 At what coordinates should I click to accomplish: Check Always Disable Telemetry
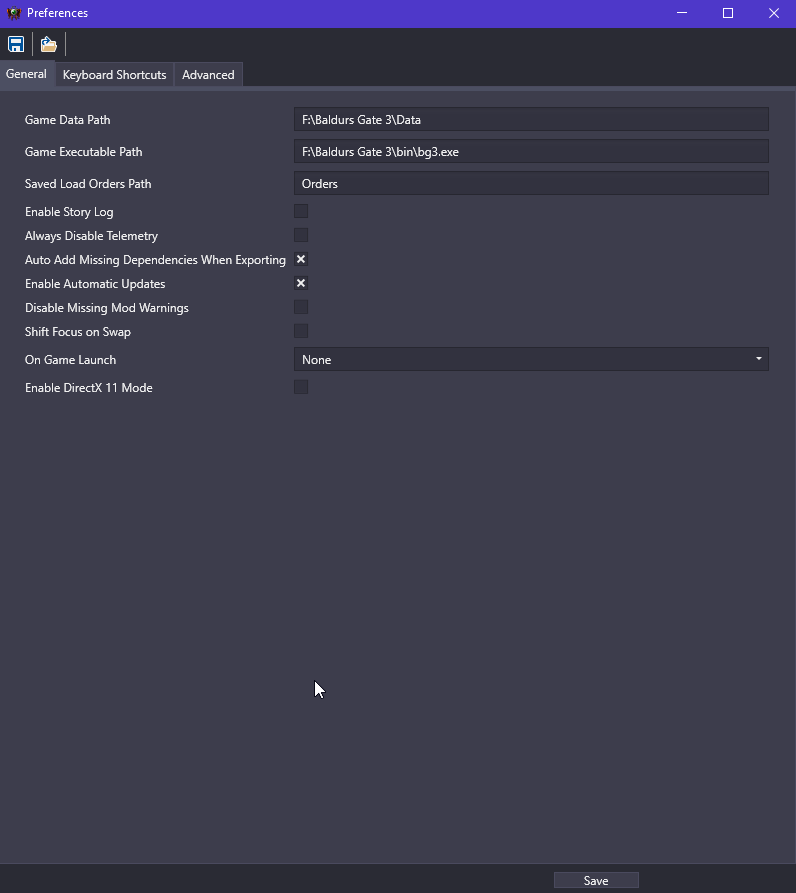301,234
